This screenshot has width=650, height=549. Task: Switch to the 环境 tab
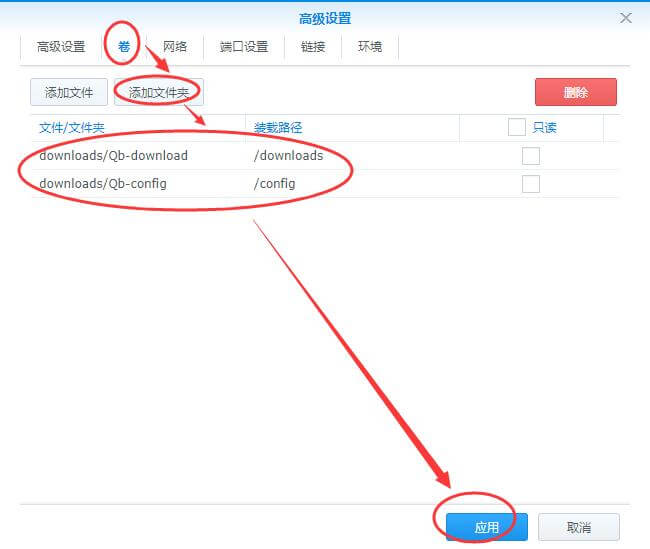370,47
